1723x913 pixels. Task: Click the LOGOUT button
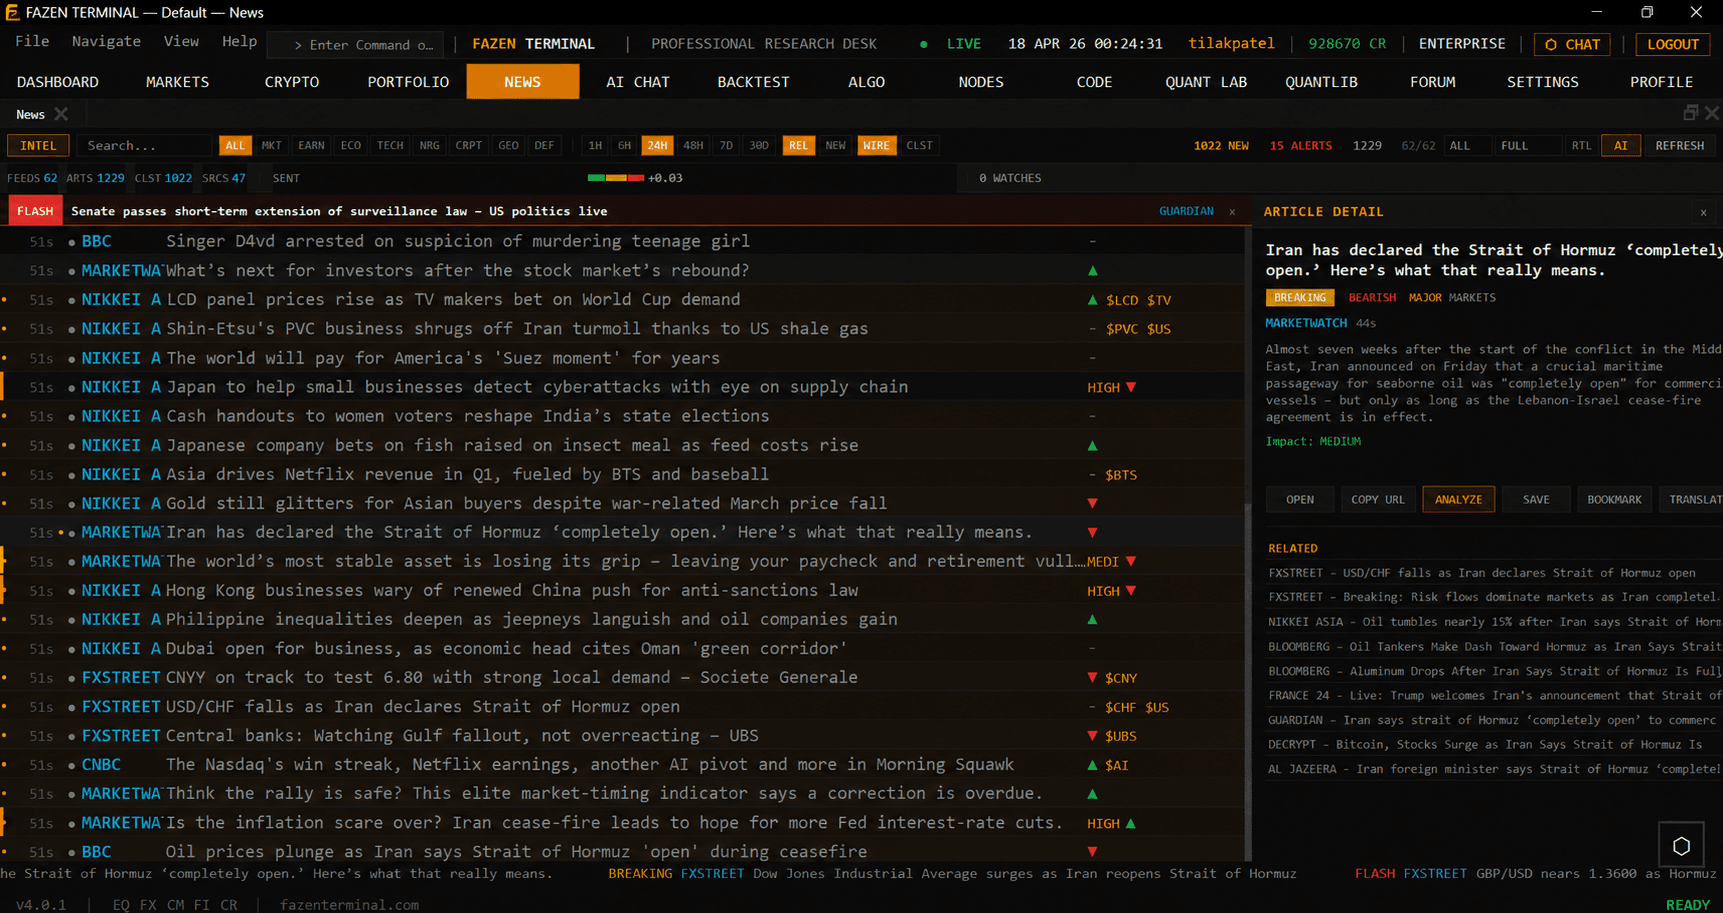click(x=1673, y=45)
